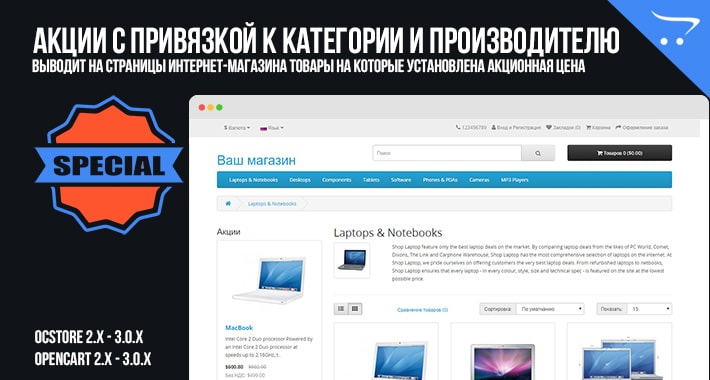Click the MacBook image in Акции block

click(269, 279)
